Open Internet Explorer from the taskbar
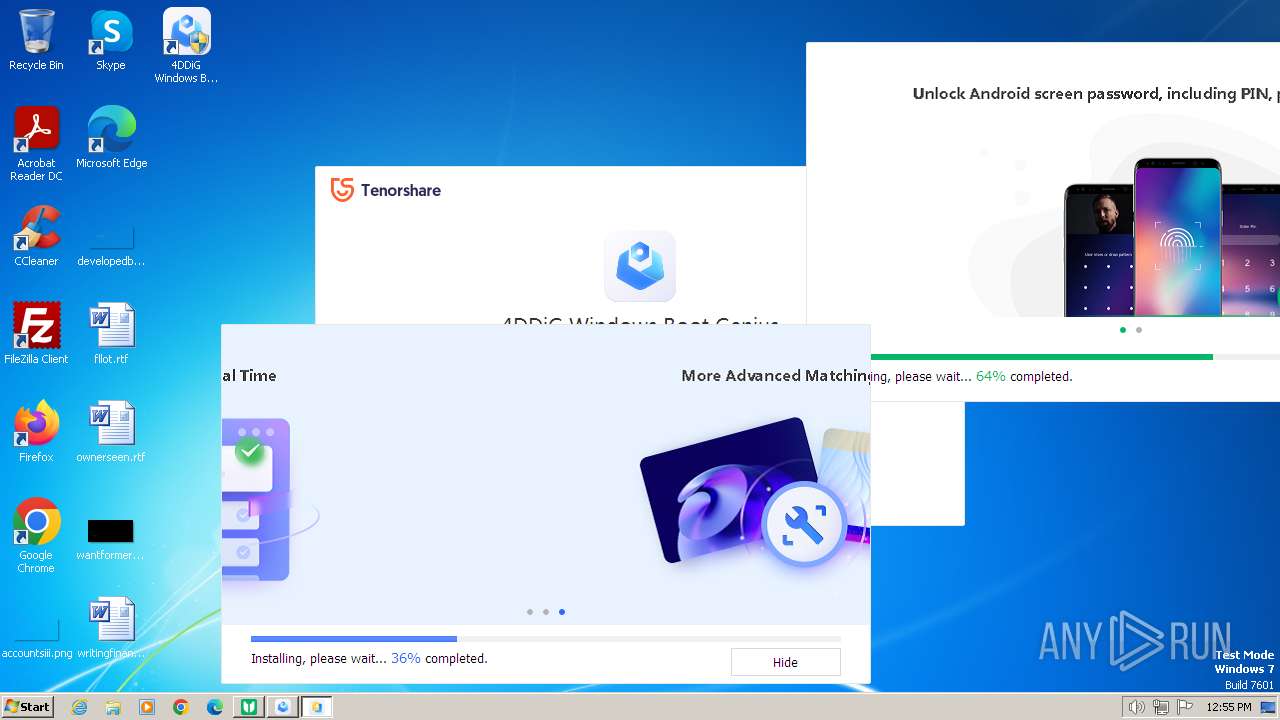Viewport: 1280px width, 720px height. point(80,707)
